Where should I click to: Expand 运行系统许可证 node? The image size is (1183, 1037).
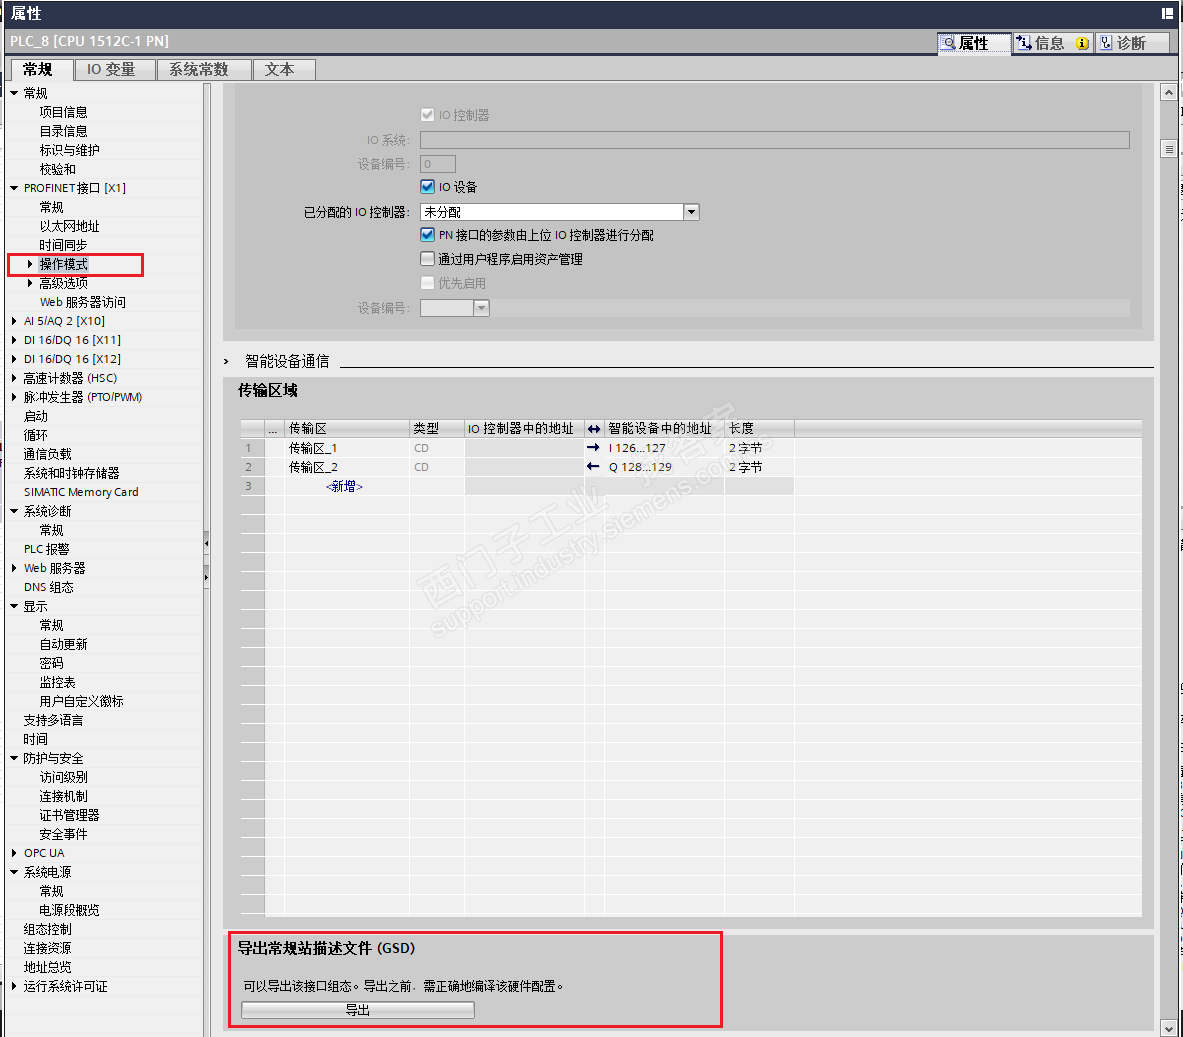(x=14, y=986)
